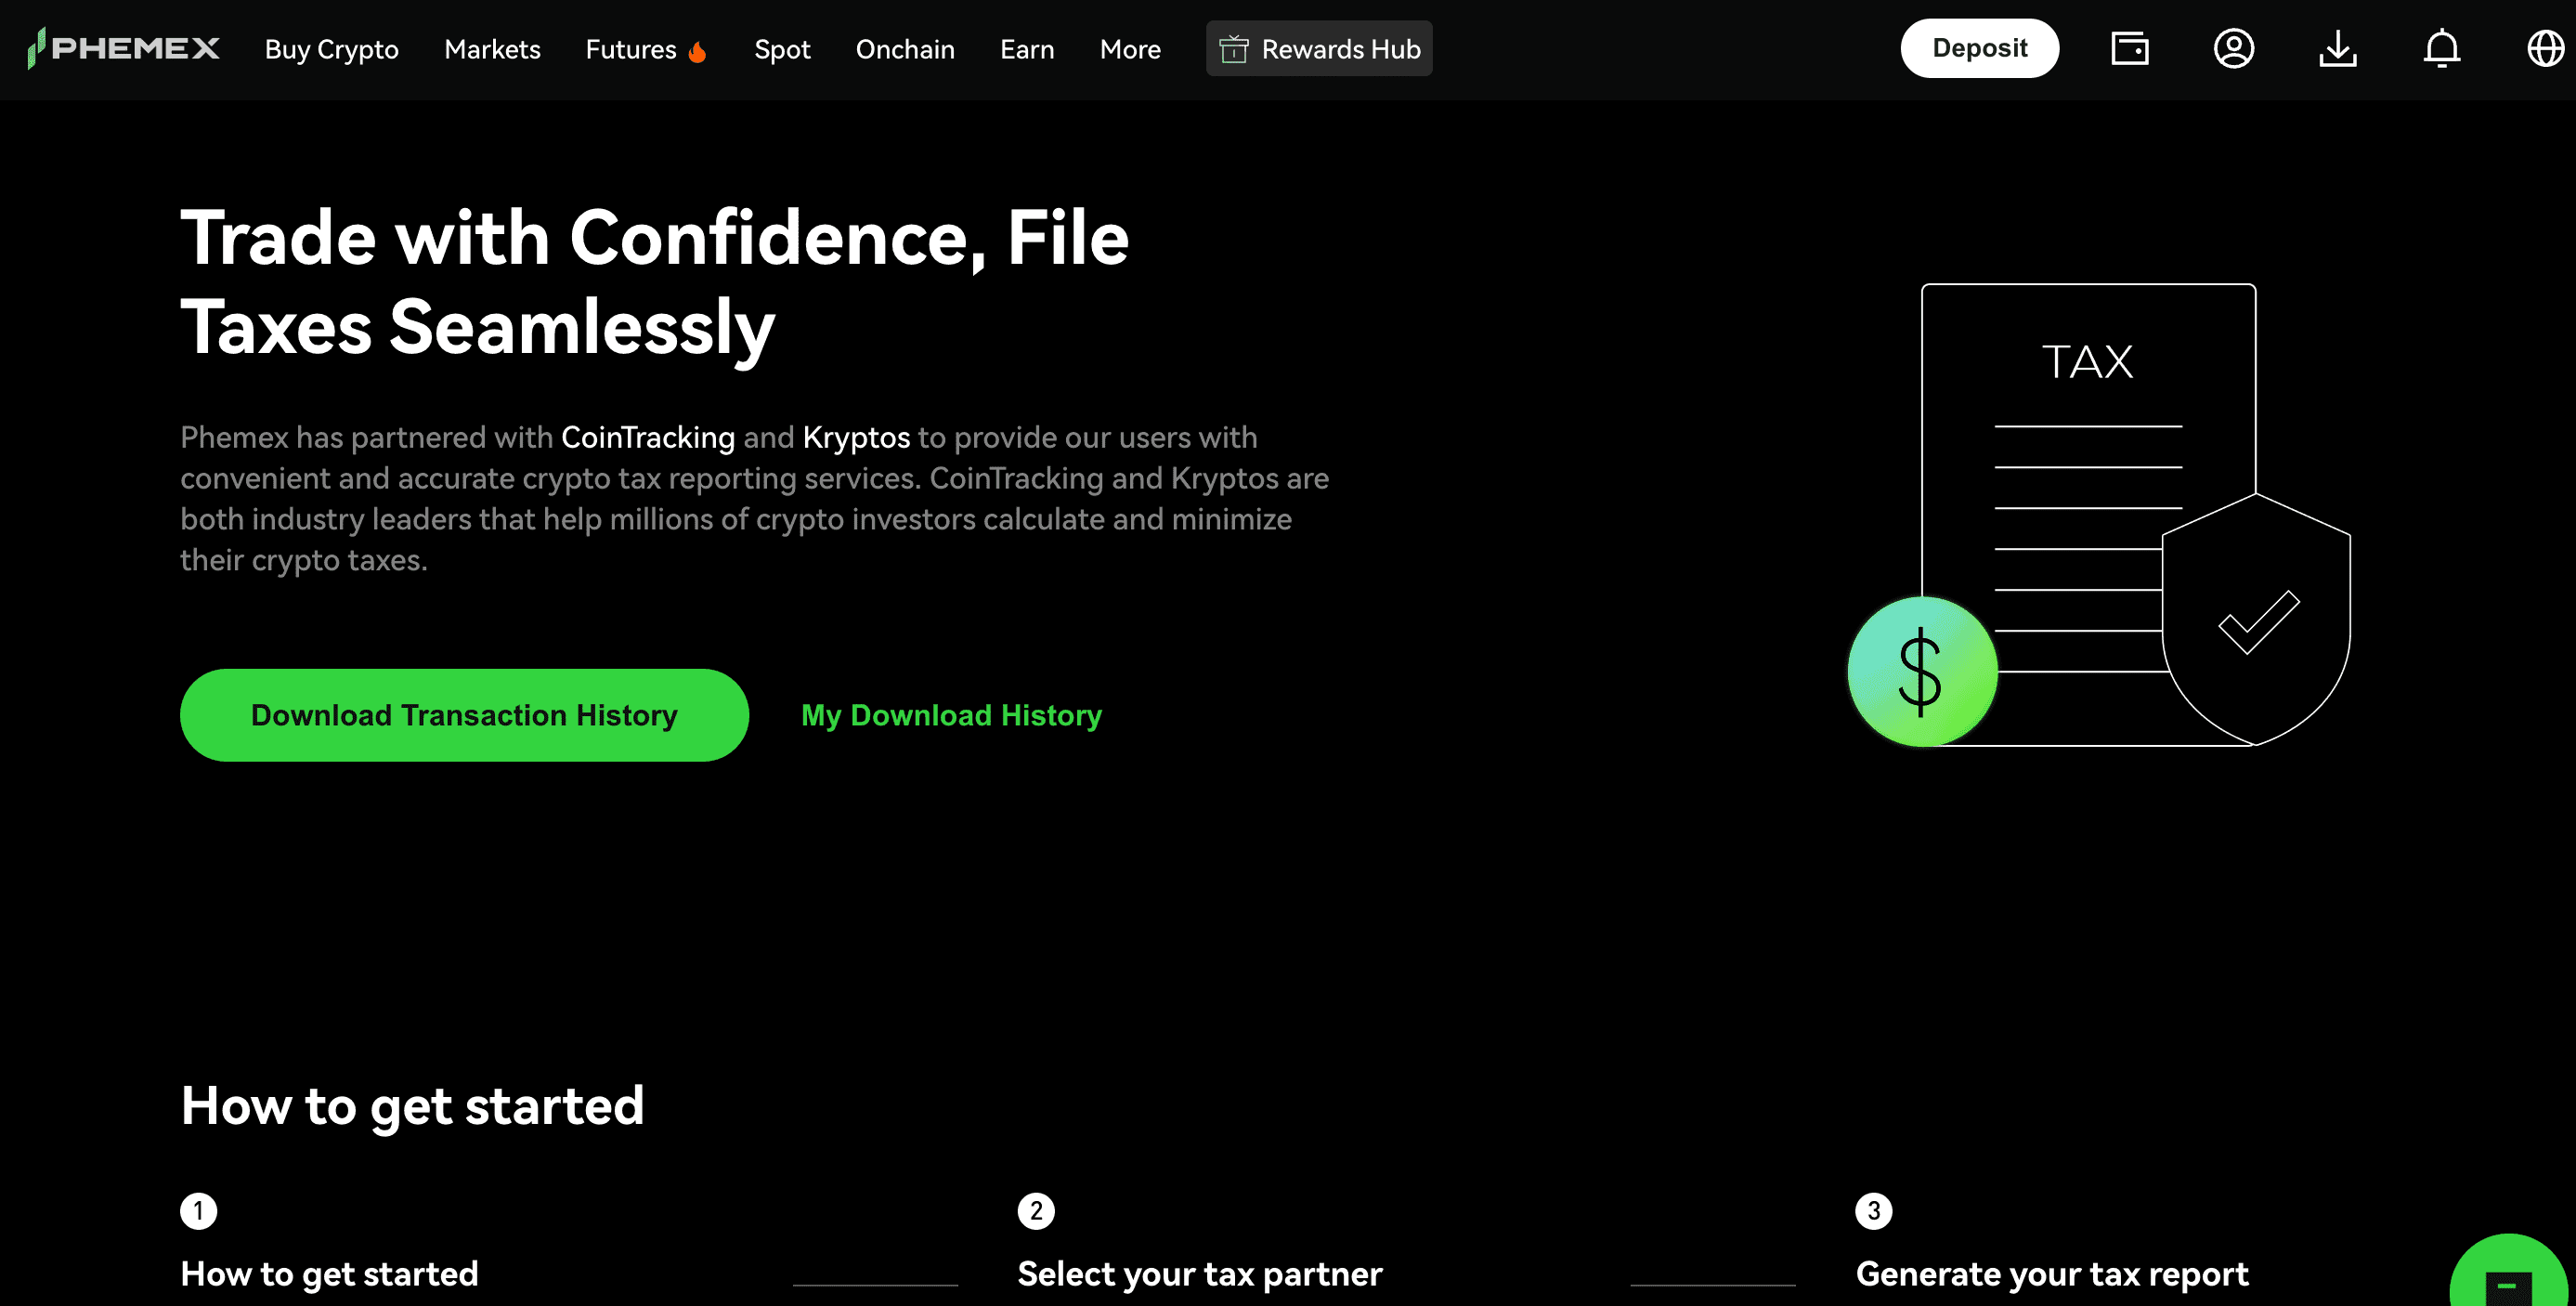Go to Onchain section
The image size is (2576, 1306).
905,49
